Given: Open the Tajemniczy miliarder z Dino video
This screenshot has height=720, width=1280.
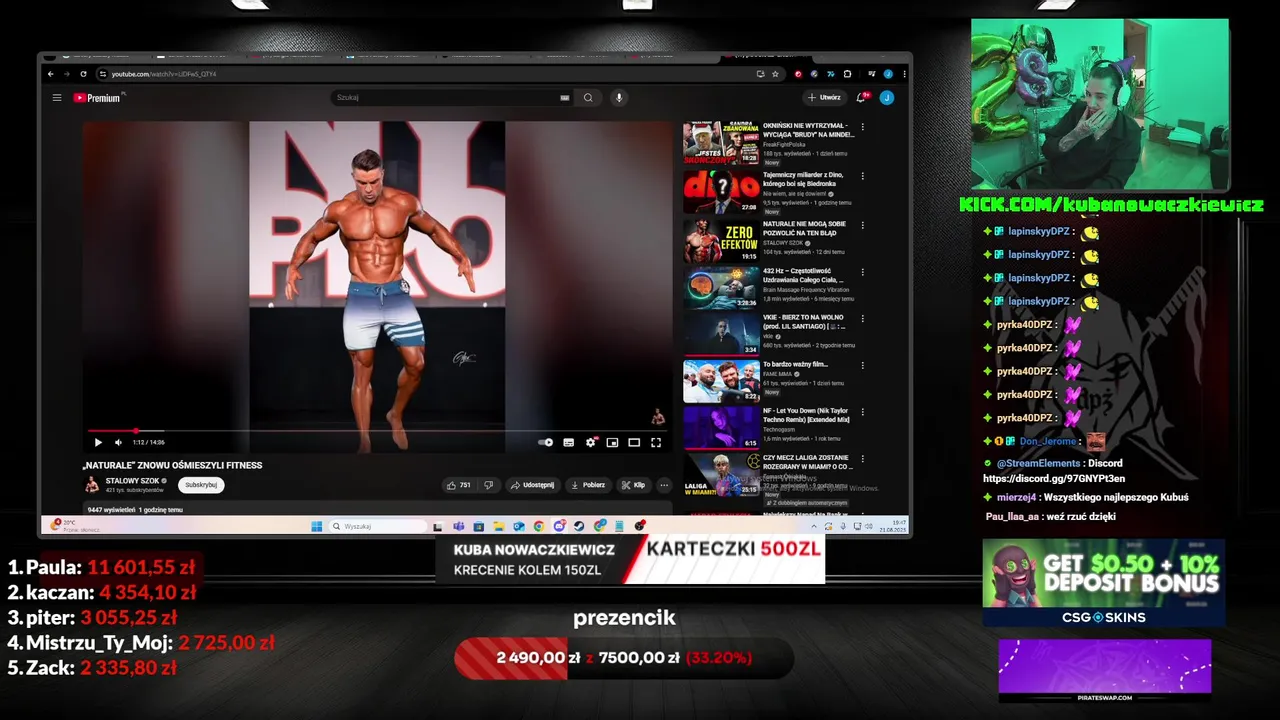Looking at the screenshot, I should click(721, 191).
